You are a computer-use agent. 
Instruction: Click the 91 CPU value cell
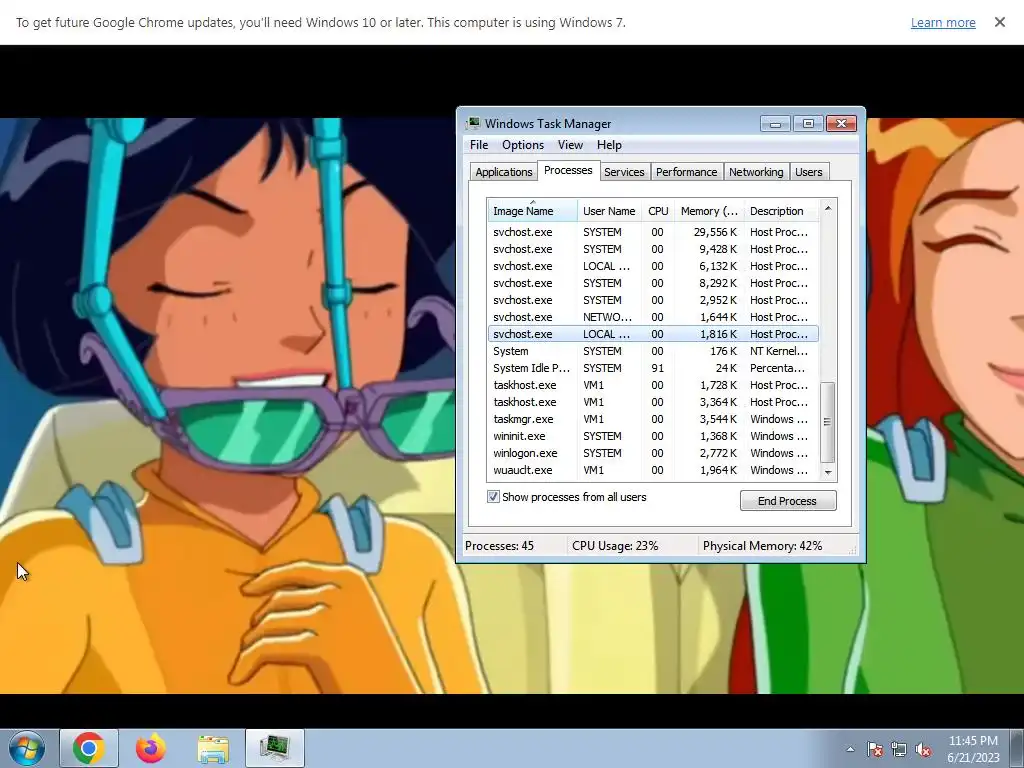(x=658, y=368)
